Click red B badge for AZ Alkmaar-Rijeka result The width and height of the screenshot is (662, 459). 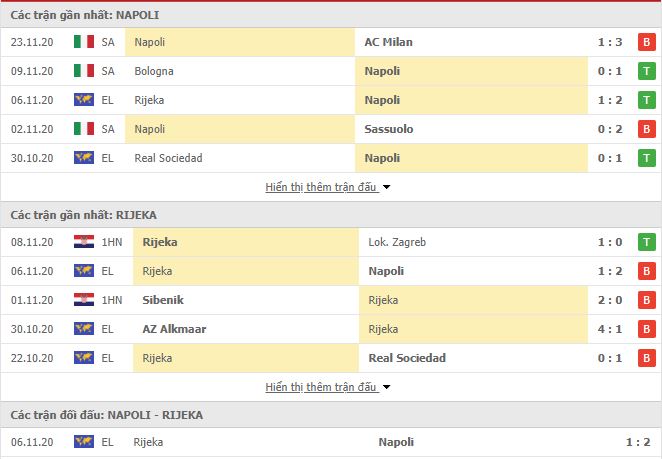coord(646,329)
